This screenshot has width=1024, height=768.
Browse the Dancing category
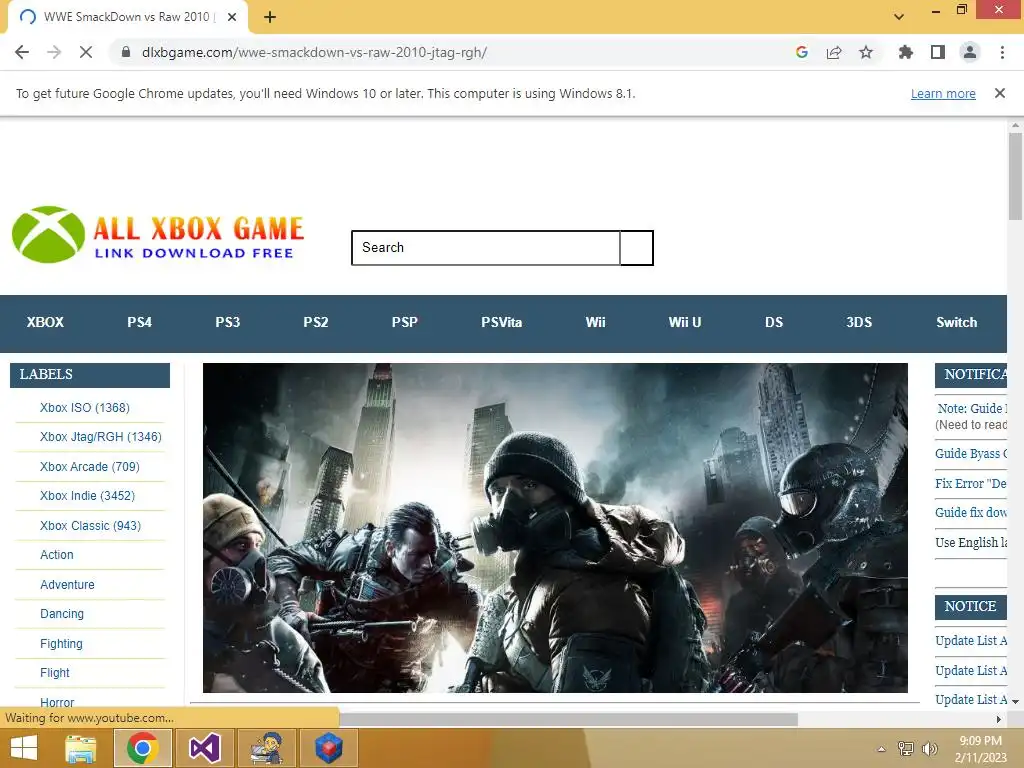point(62,614)
